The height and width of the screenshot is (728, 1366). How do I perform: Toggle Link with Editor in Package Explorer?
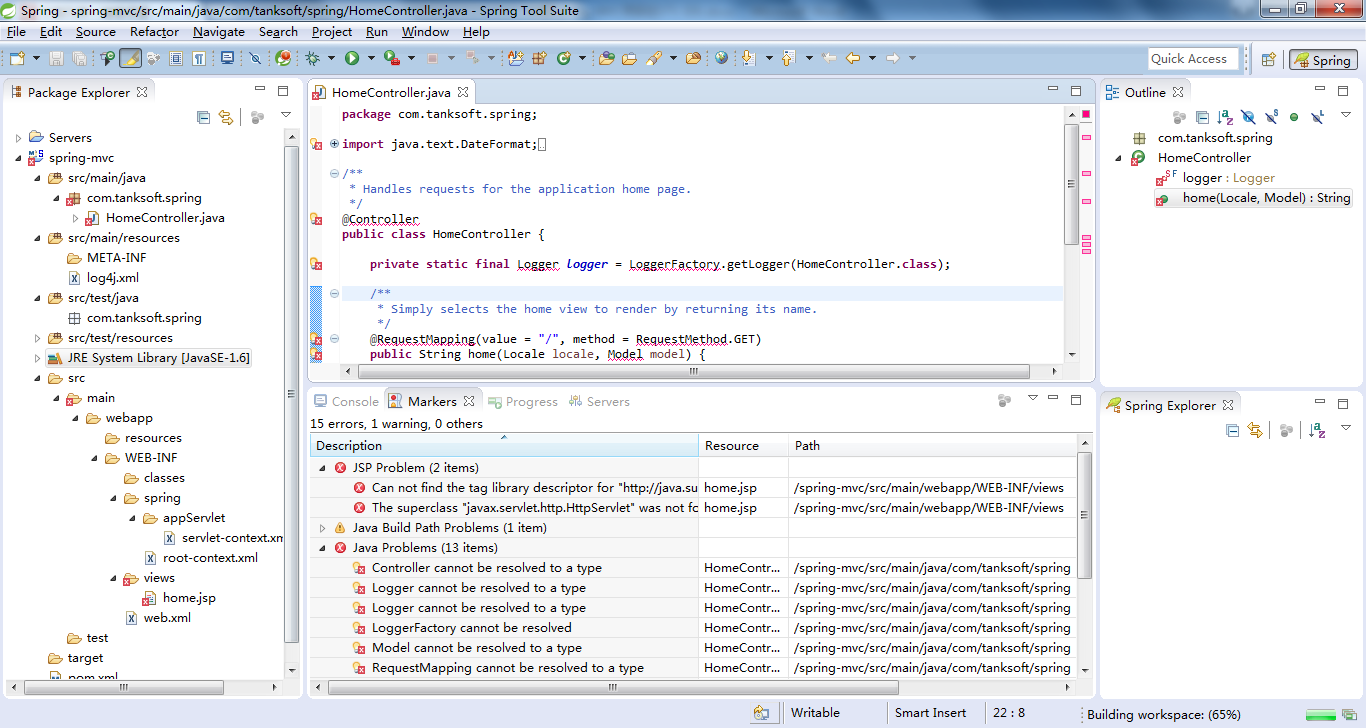pos(226,117)
